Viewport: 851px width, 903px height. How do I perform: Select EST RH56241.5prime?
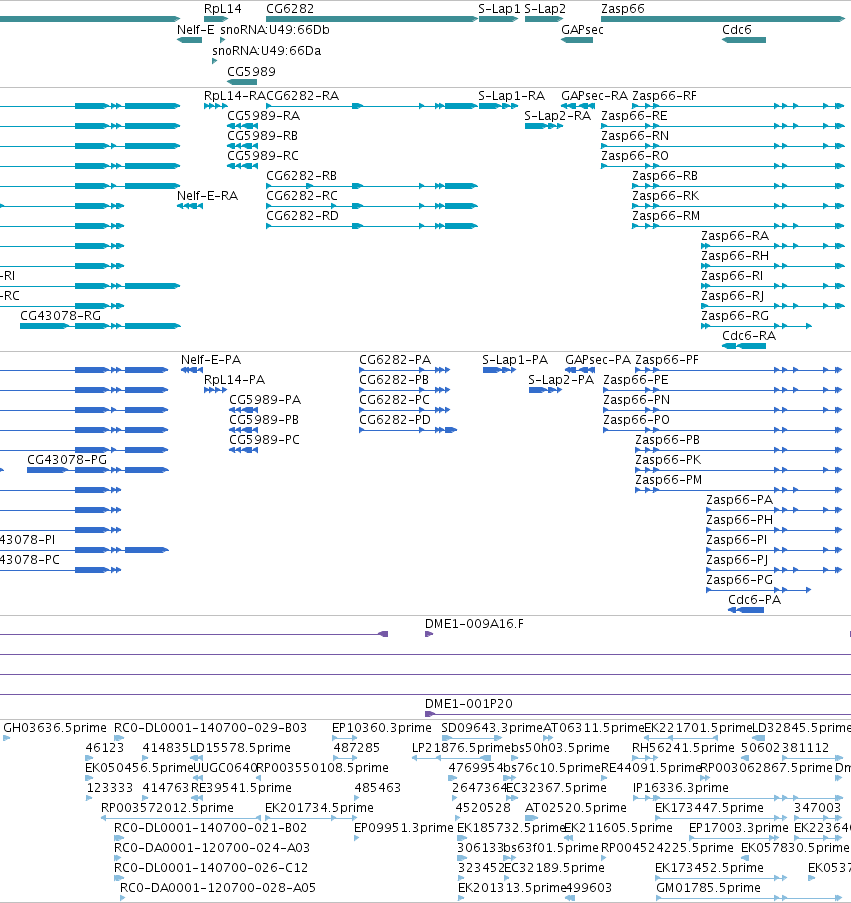pyautogui.click(x=683, y=748)
